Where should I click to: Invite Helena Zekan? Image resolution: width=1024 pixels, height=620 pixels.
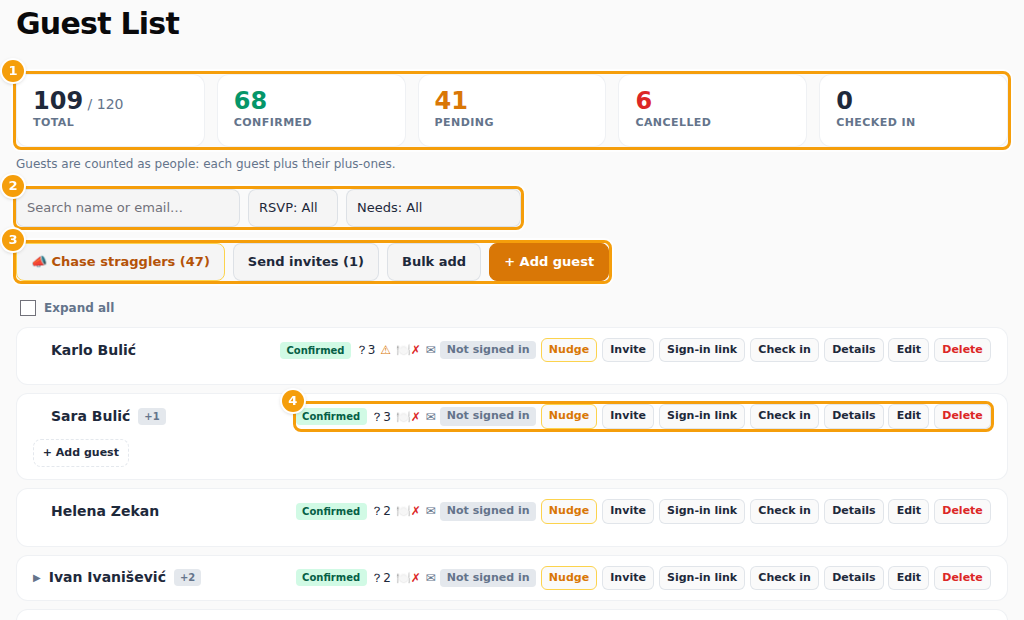tap(628, 511)
